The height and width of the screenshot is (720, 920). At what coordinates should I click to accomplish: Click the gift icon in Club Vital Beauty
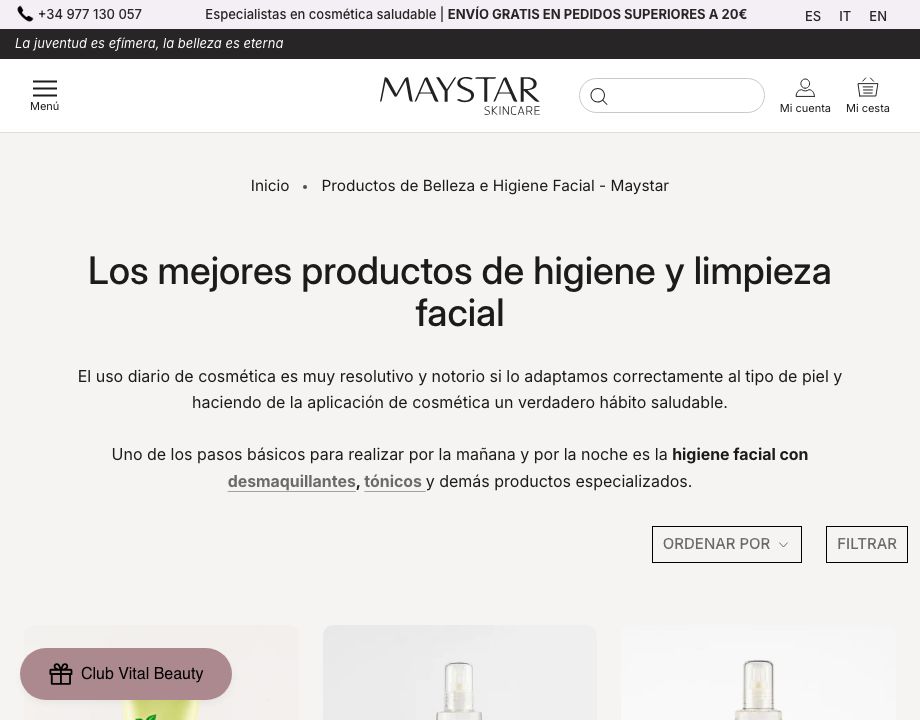tap(60, 674)
